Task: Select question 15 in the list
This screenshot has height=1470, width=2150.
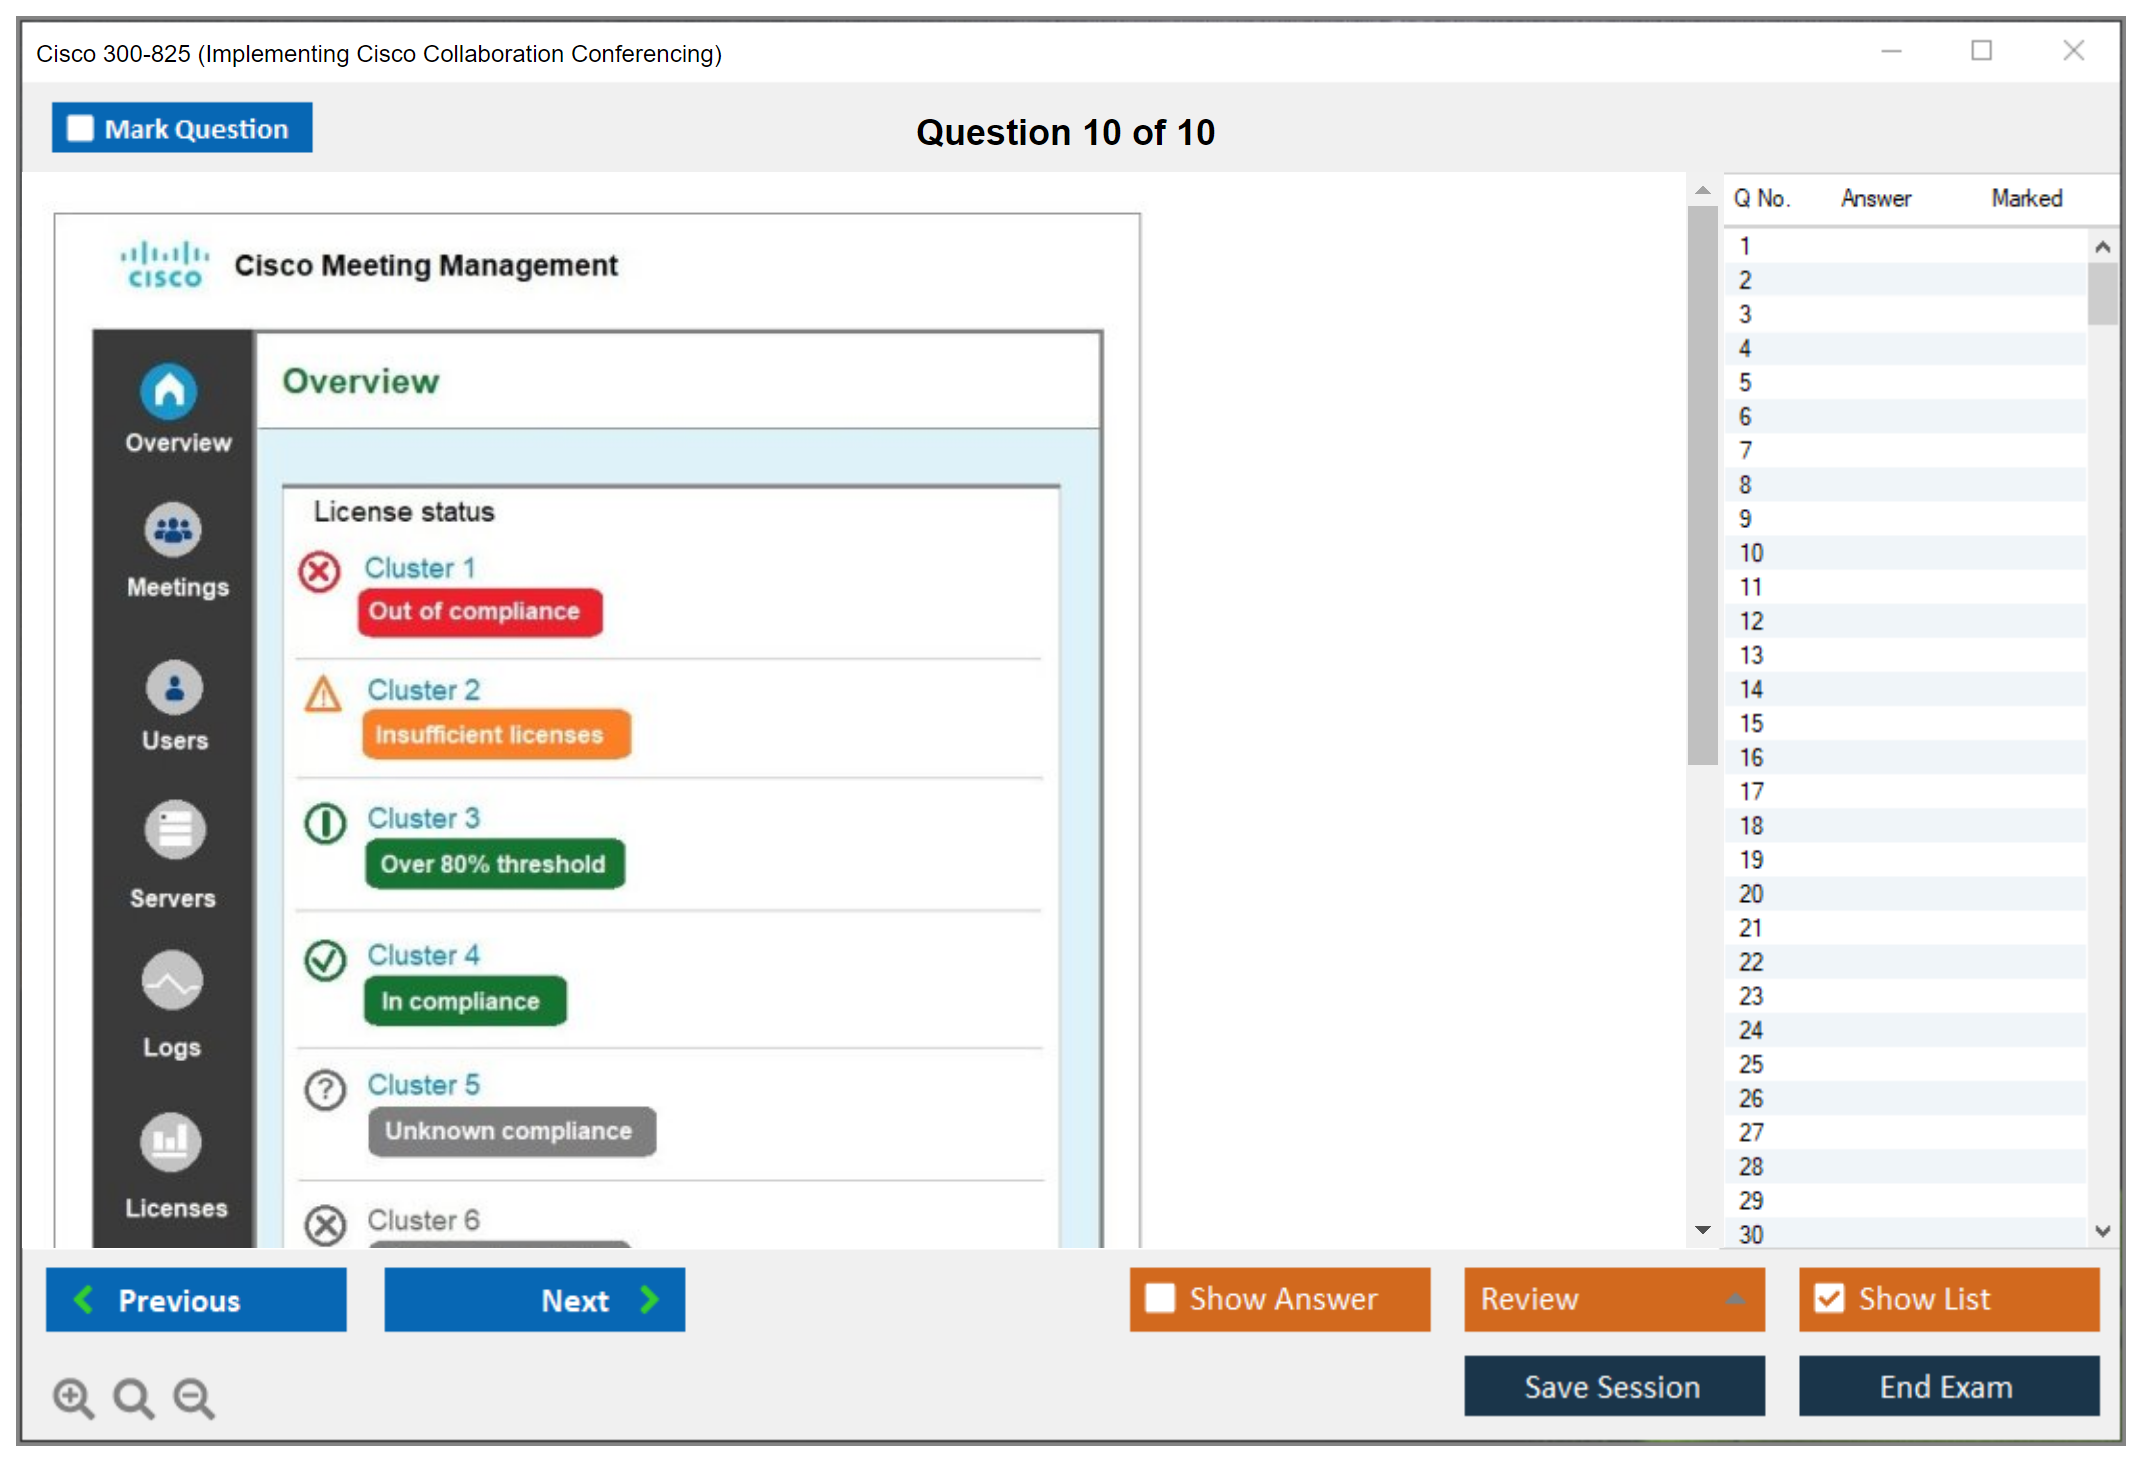Action: pyautogui.click(x=1751, y=723)
